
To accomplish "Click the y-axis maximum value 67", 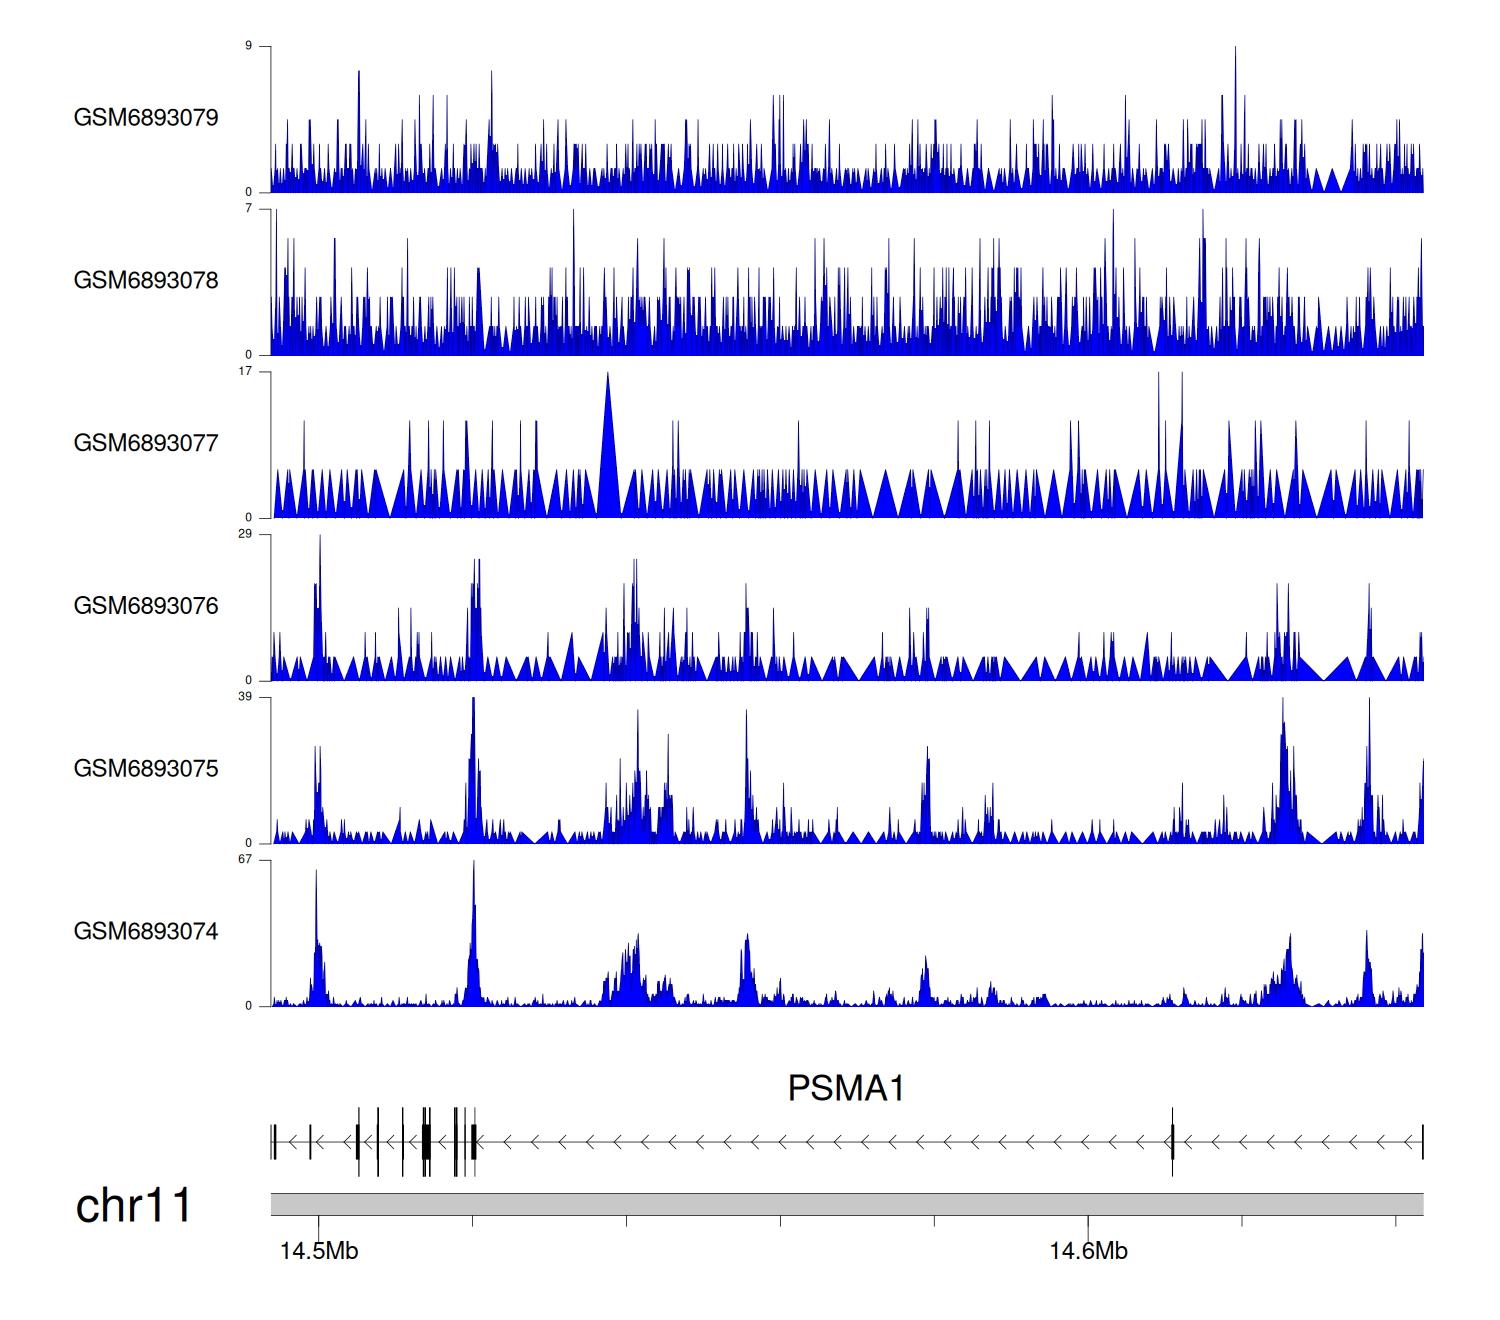I will [x=245, y=860].
